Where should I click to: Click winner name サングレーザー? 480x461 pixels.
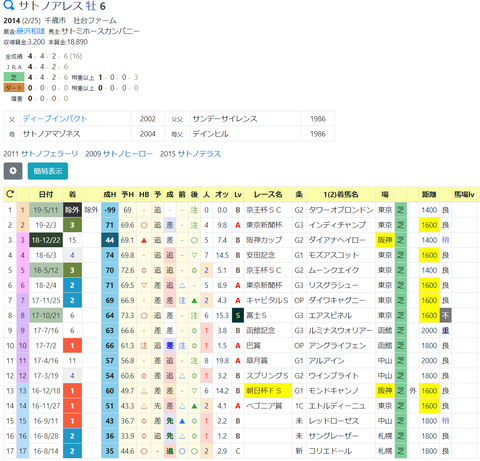(x=333, y=436)
